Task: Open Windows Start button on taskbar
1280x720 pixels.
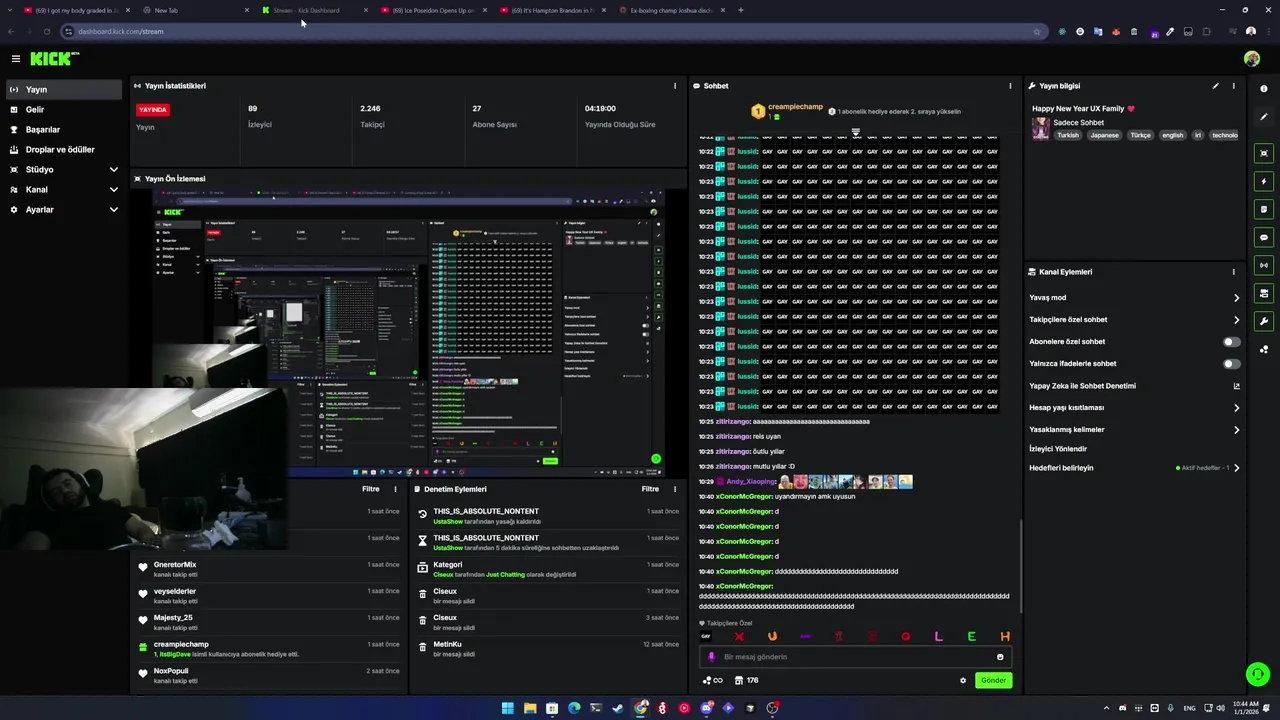Action: tap(508, 708)
